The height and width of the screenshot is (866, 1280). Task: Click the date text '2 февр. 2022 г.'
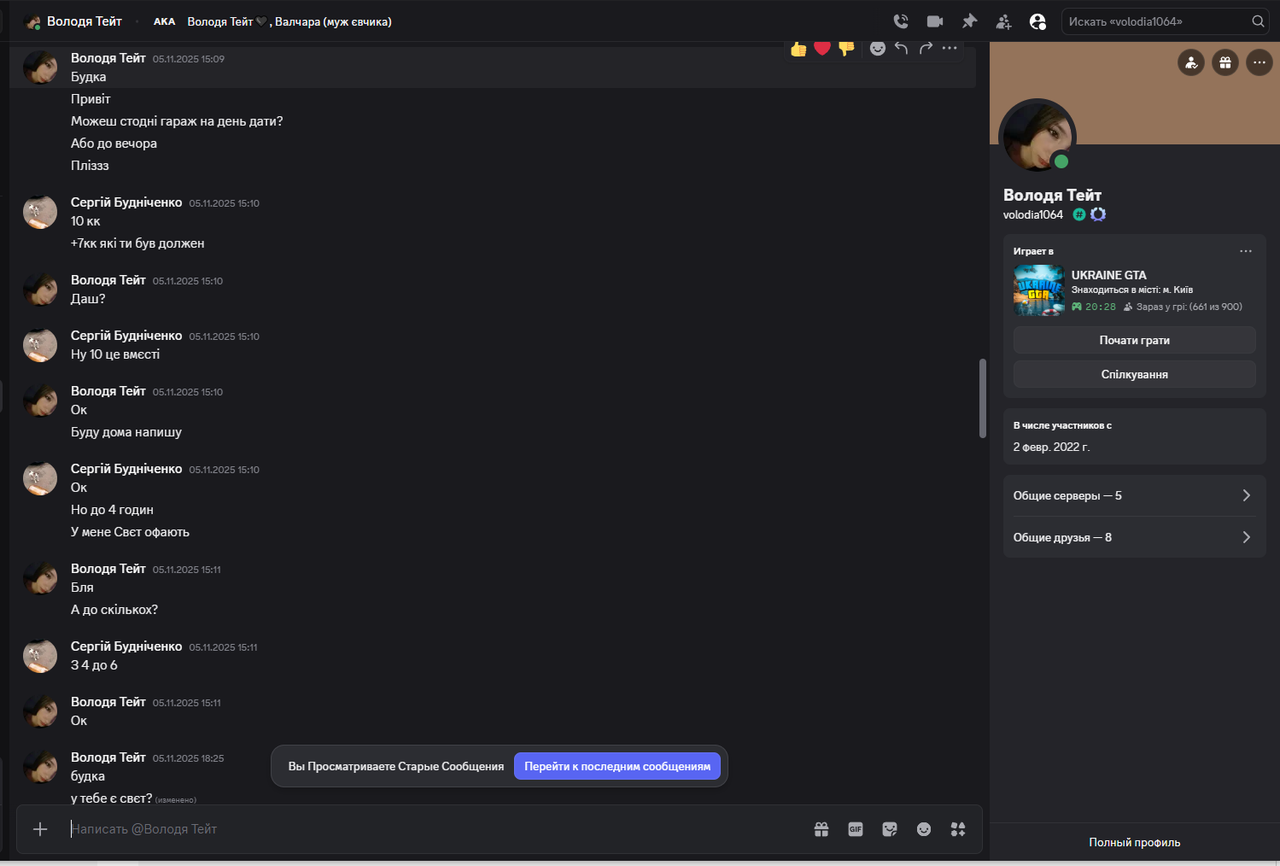click(1051, 447)
